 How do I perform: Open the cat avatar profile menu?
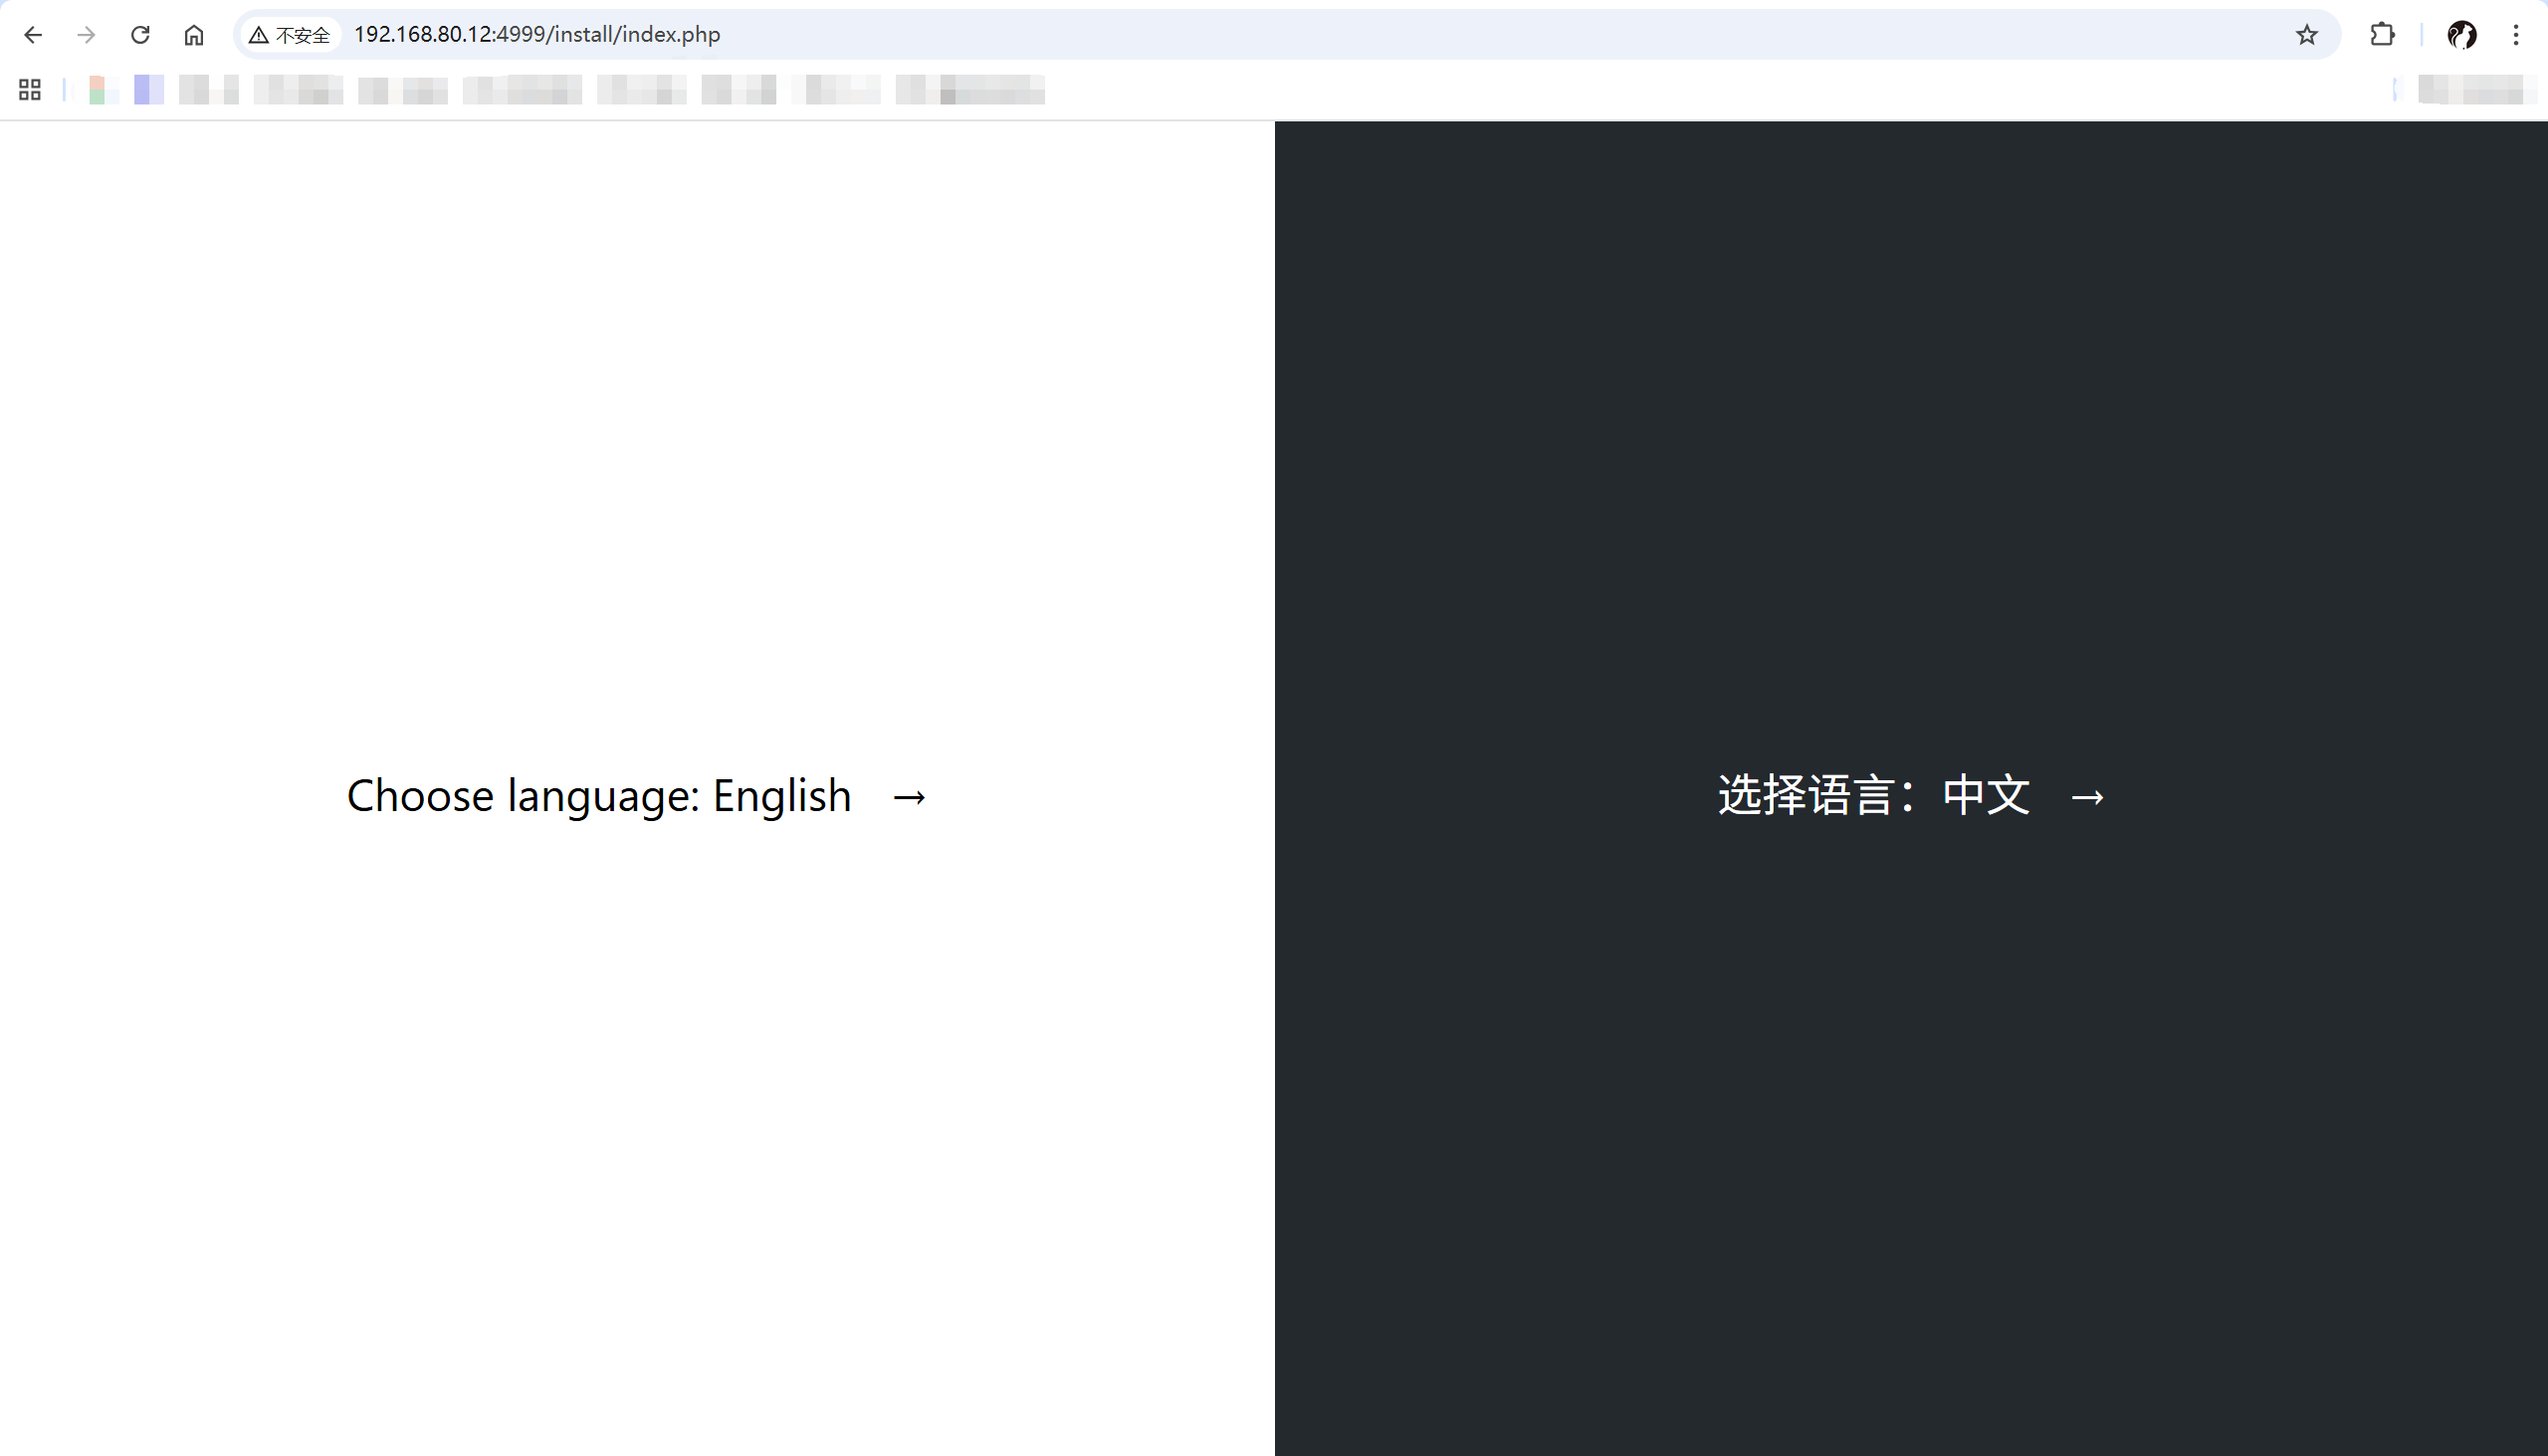coord(2461,35)
